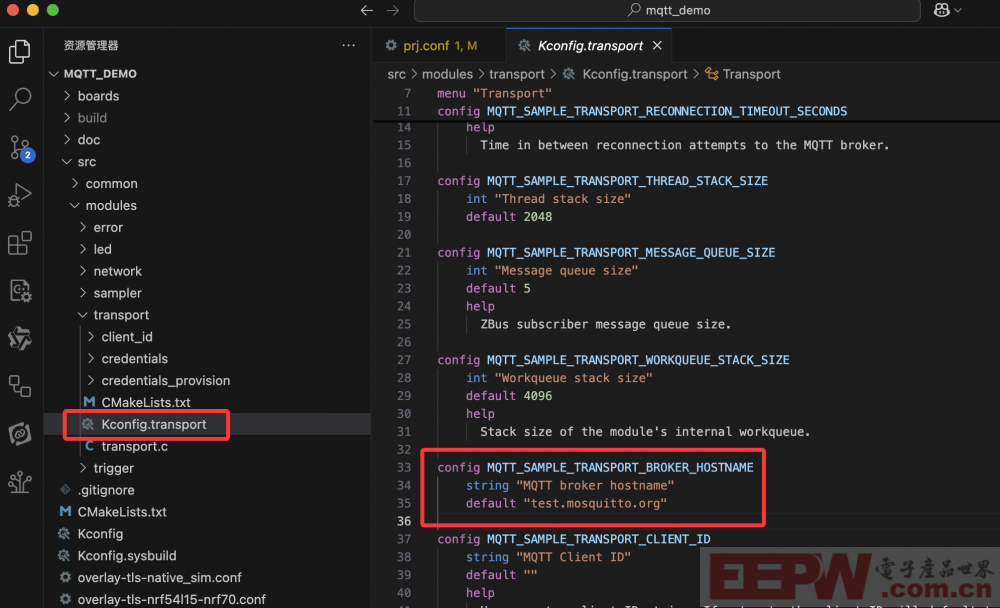The image size is (1000, 608).
Task: Open the root Kconfig file
Action: coord(207,533)
